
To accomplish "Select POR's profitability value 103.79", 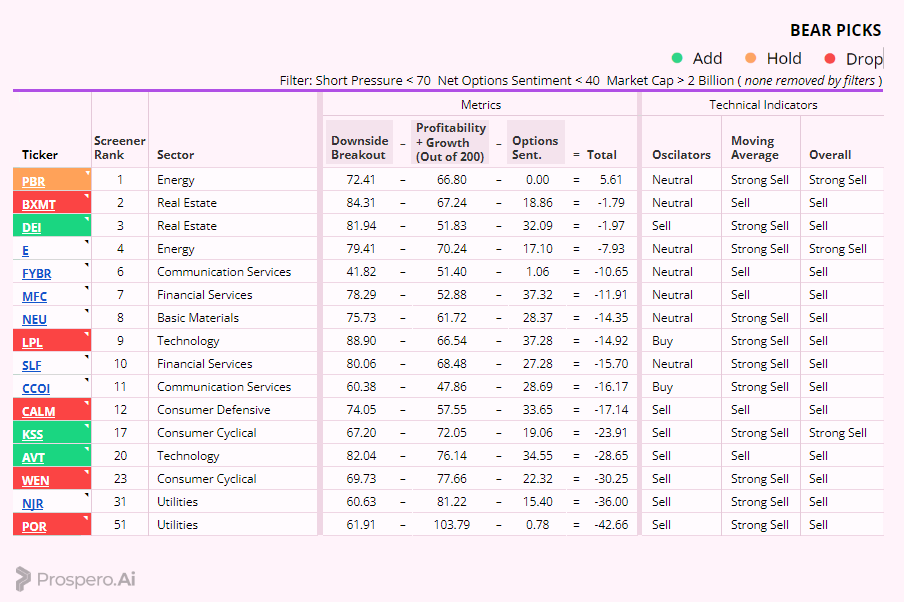I will 451,525.
